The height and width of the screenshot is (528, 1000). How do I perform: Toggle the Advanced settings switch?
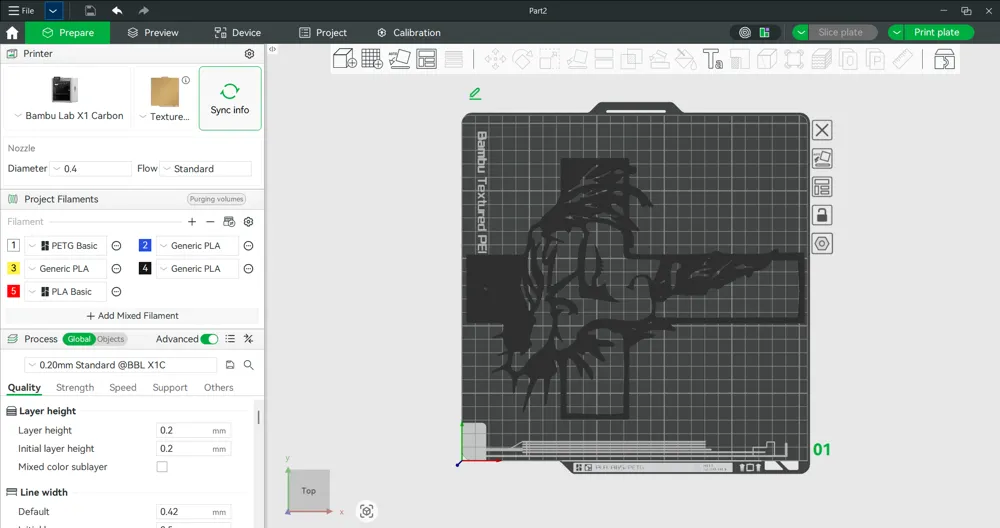click(x=209, y=339)
